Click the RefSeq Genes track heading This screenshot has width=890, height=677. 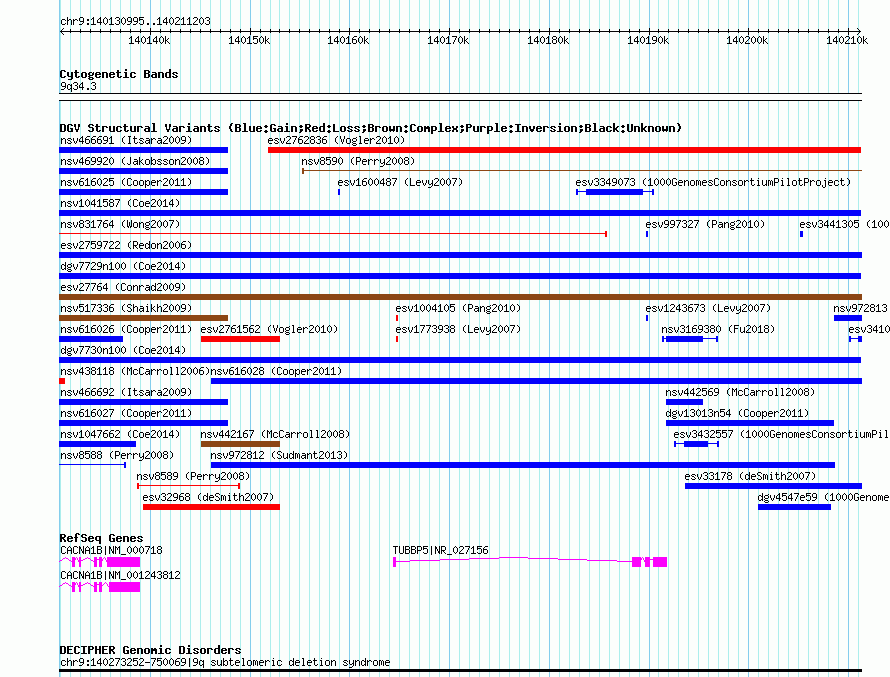[101, 538]
